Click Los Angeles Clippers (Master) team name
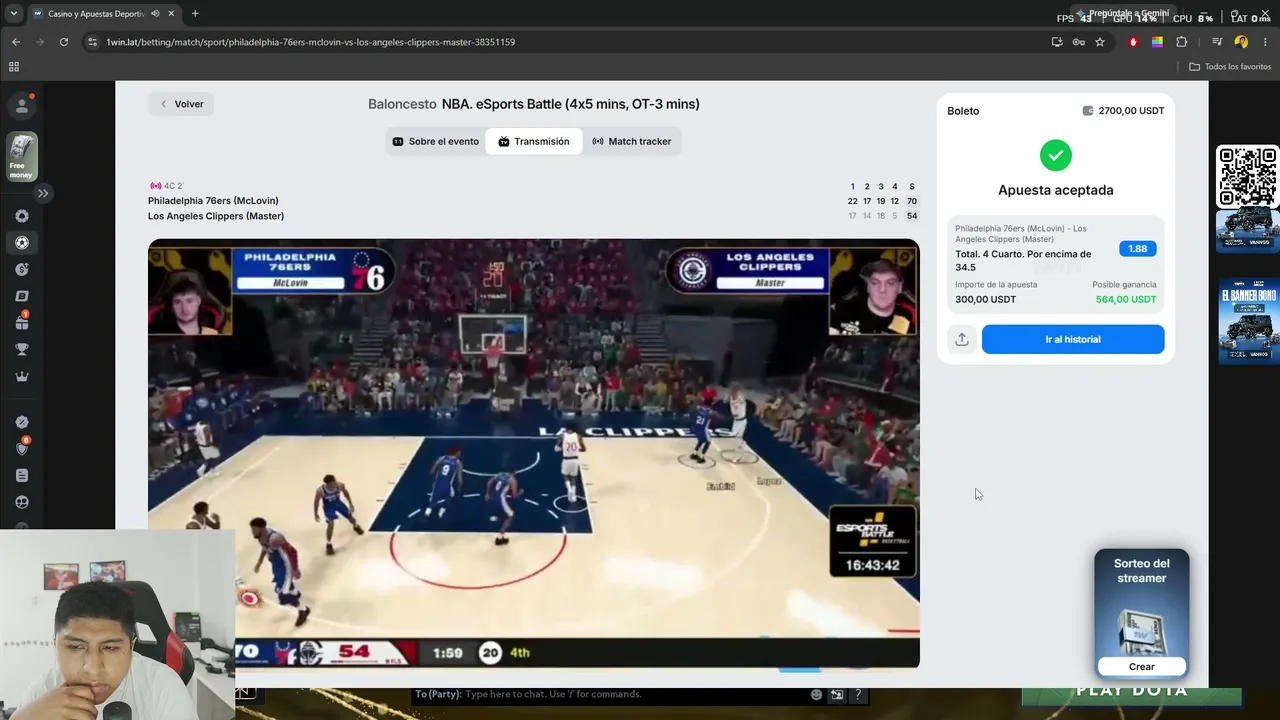The width and height of the screenshot is (1280, 720). (216, 216)
